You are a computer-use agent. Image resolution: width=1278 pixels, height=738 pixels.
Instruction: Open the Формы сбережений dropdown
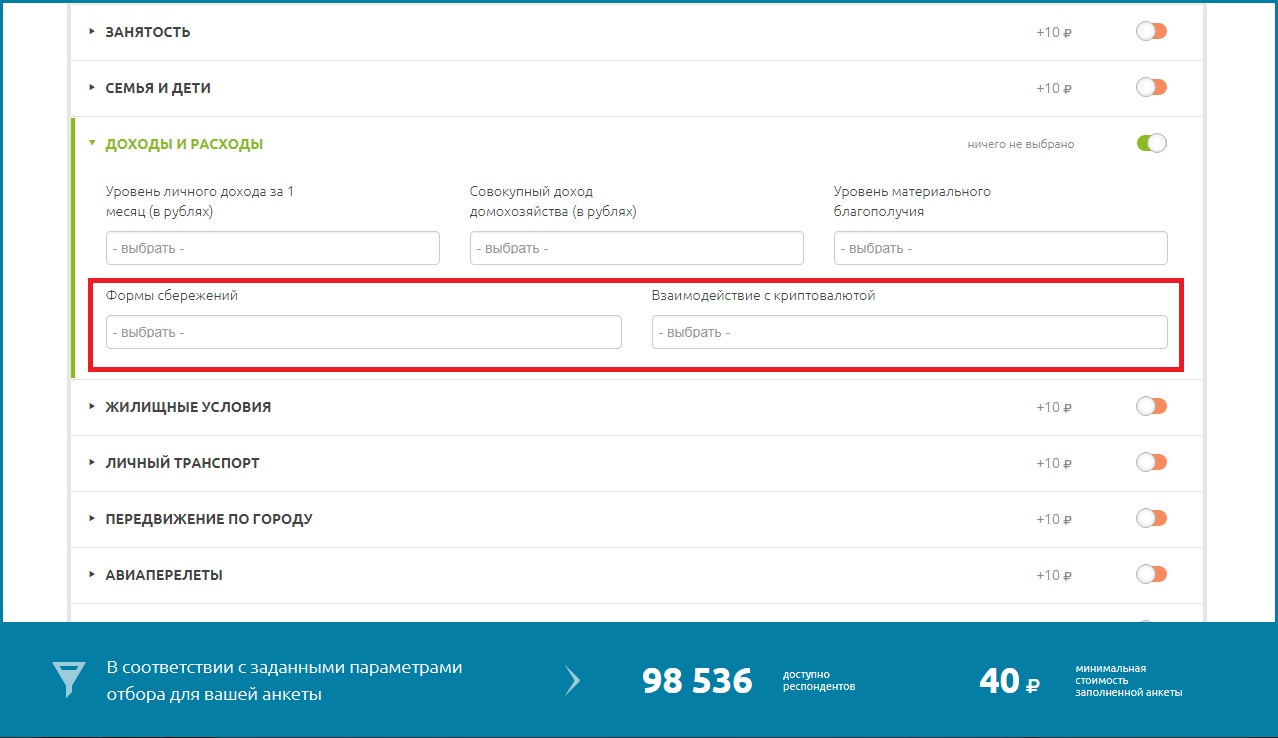363,332
